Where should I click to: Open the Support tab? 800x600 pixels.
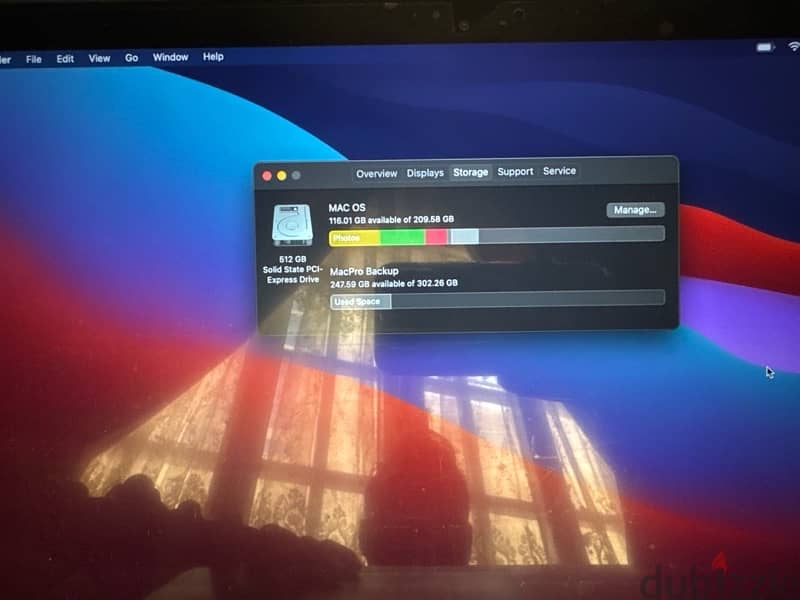point(515,172)
